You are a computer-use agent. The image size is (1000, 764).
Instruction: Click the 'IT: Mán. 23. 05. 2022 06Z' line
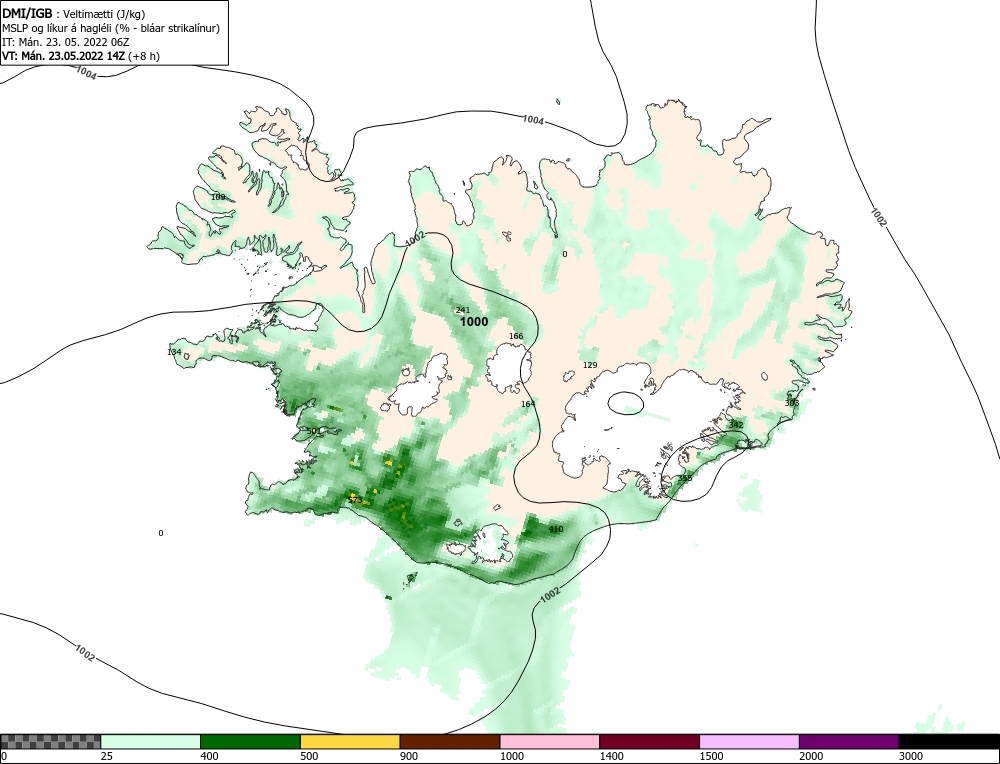[66, 42]
